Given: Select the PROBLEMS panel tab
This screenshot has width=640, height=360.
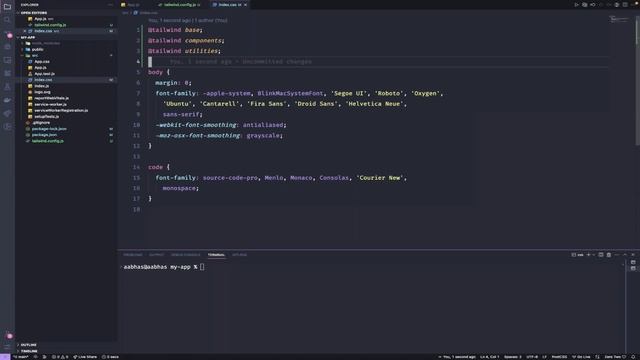Looking at the screenshot, I should [133, 255].
